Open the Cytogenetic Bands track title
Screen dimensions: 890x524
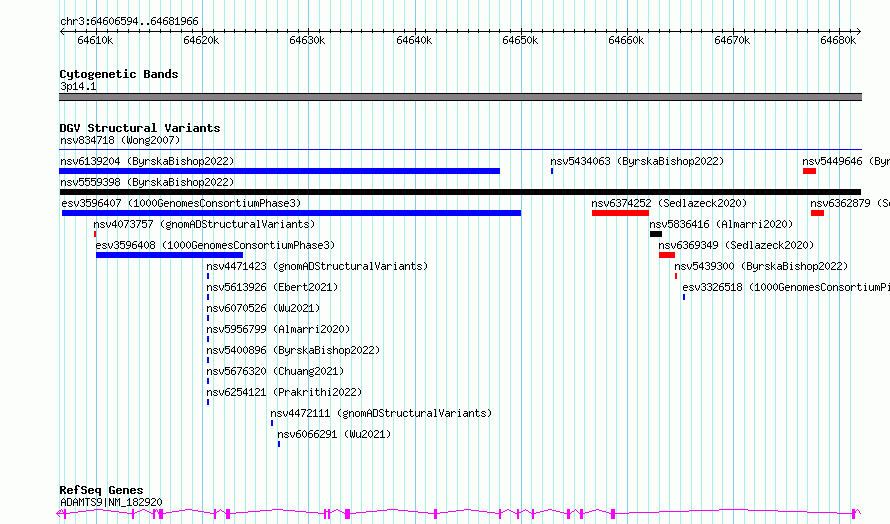click(119, 74)
